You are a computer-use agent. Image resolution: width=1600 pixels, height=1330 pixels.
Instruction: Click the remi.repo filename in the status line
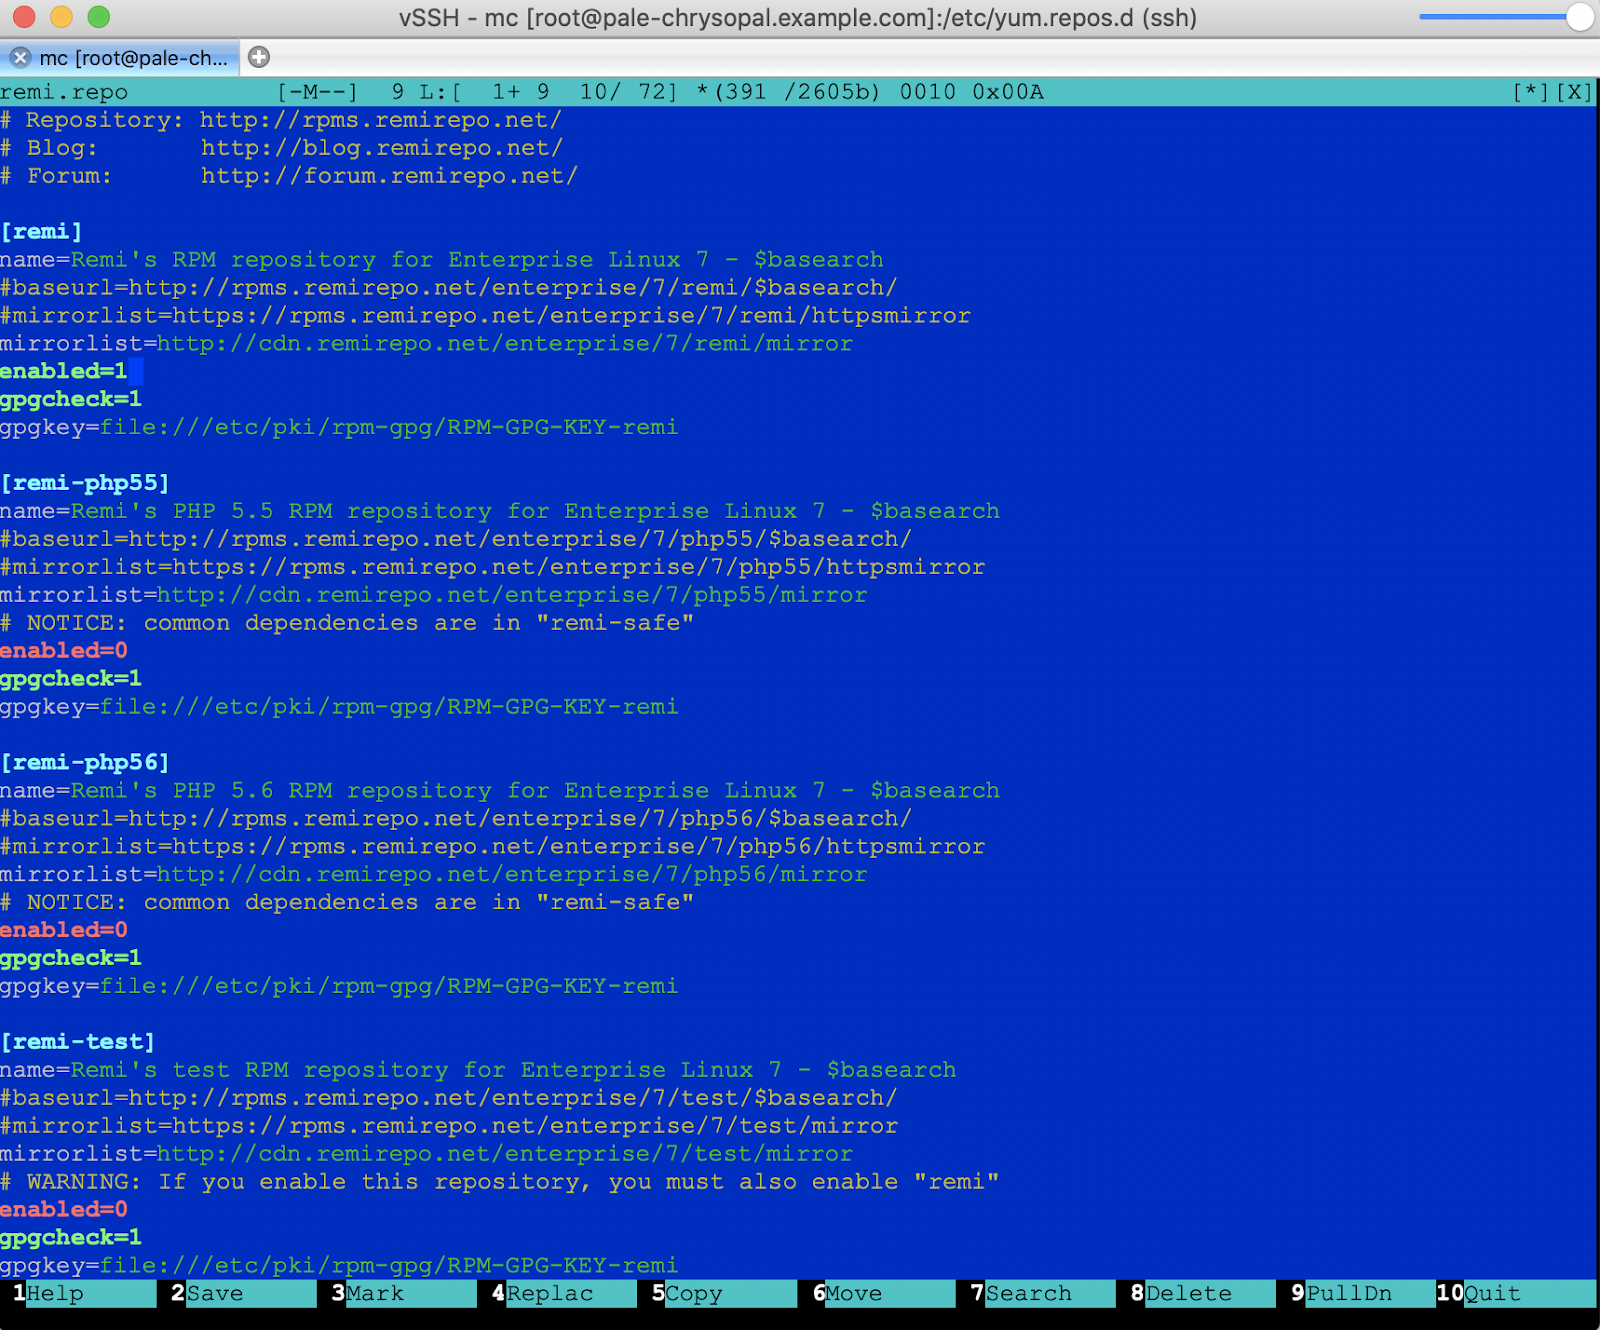64,92
